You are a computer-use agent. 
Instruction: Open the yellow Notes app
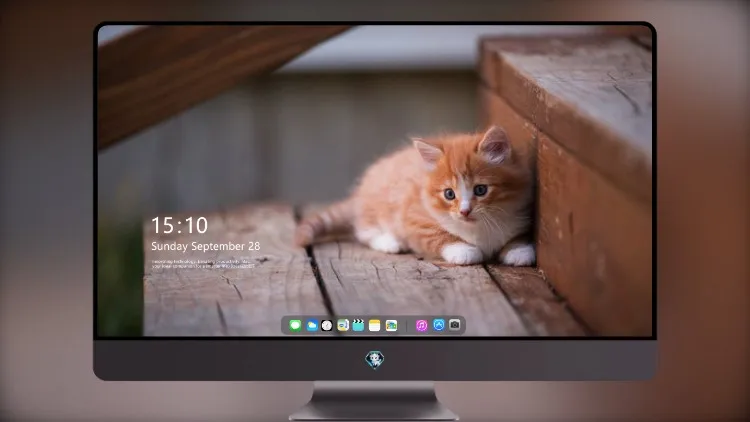click(x=375, y=325)
